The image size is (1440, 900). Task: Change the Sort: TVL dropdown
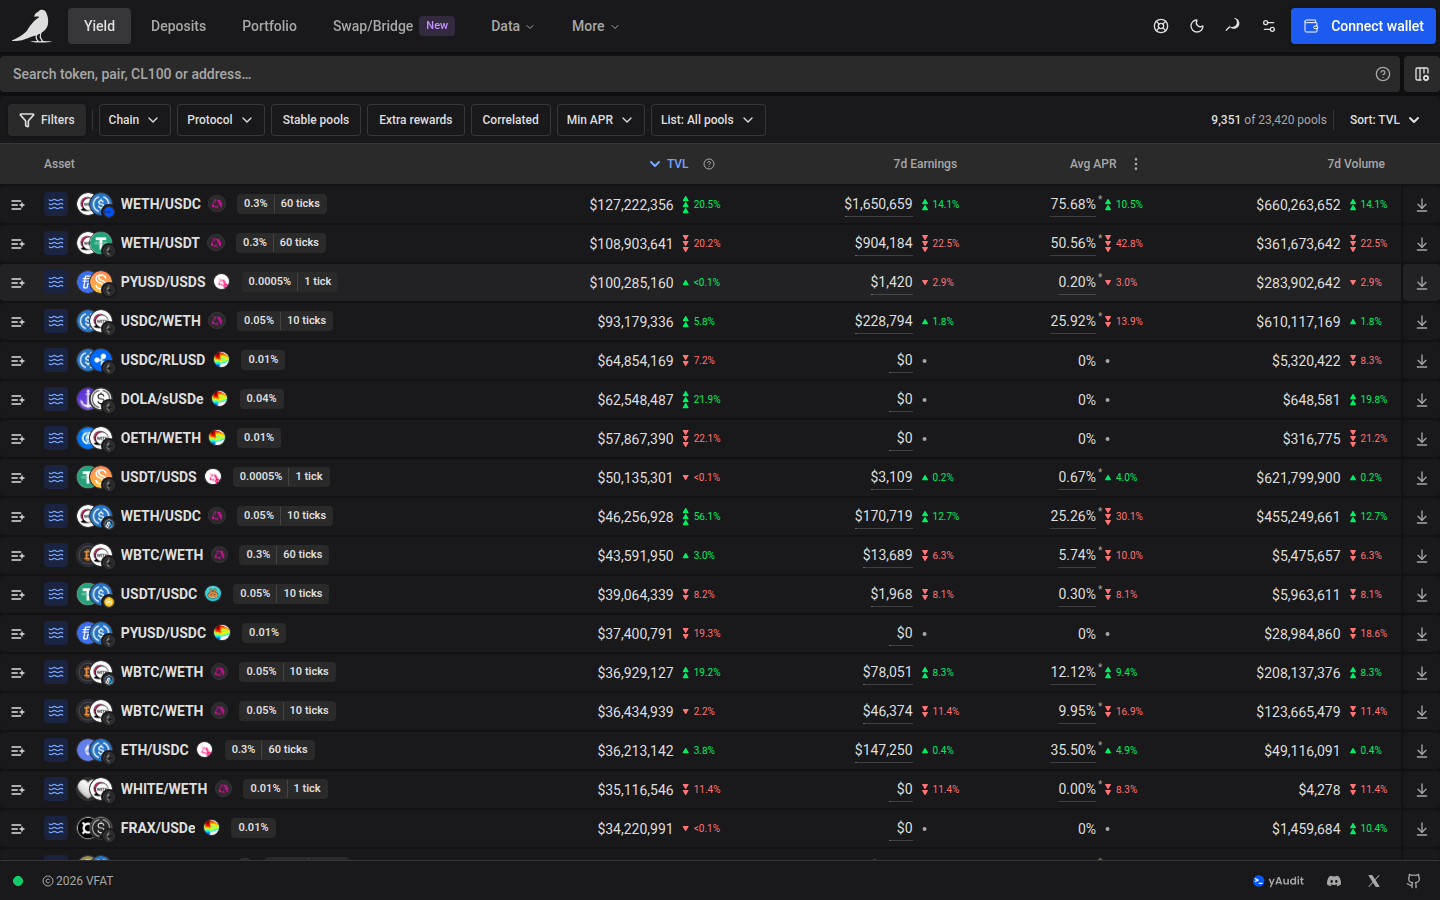tap(1385, 120)
